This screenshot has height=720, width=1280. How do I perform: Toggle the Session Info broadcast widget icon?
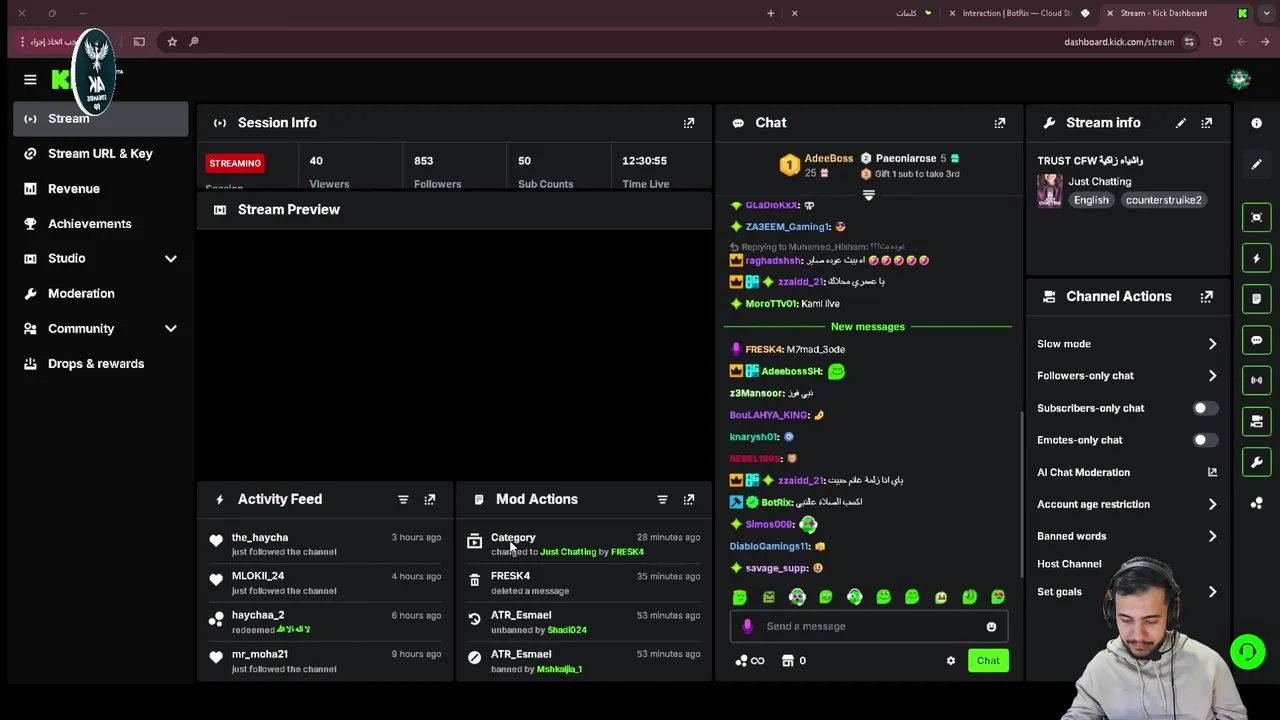click(1257, 380)
